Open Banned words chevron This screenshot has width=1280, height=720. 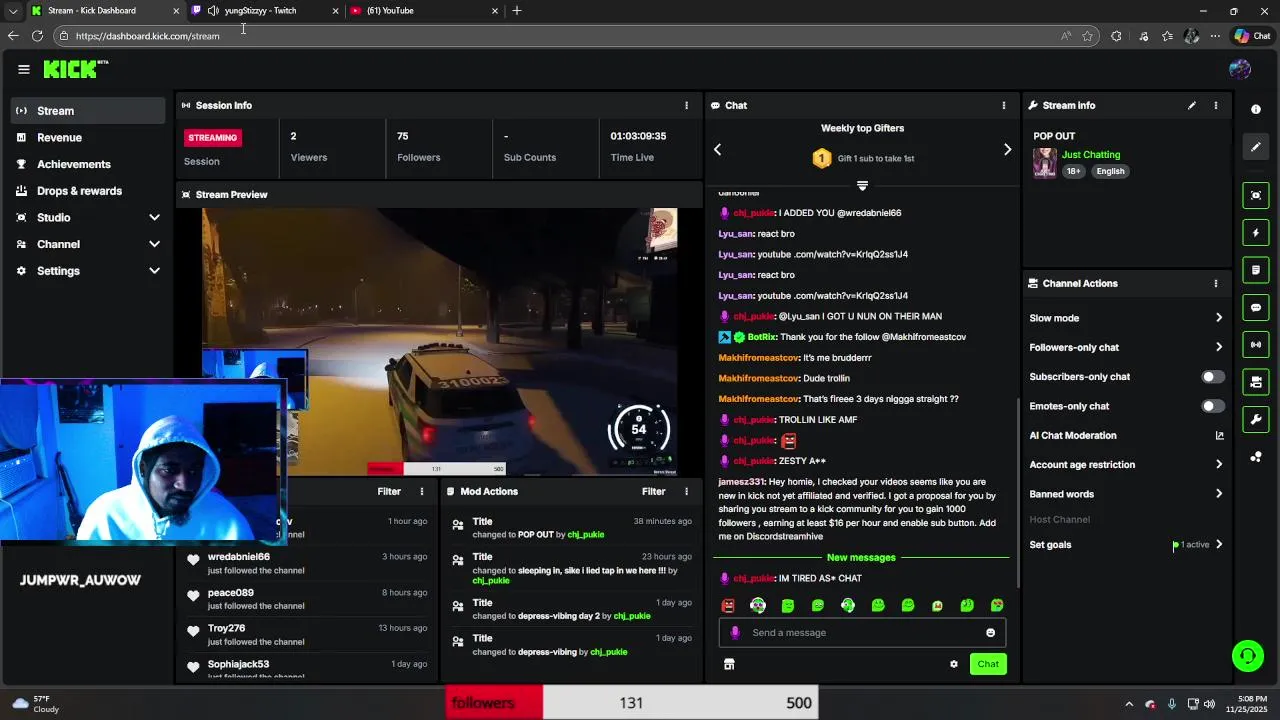[x=1219, y=494]
